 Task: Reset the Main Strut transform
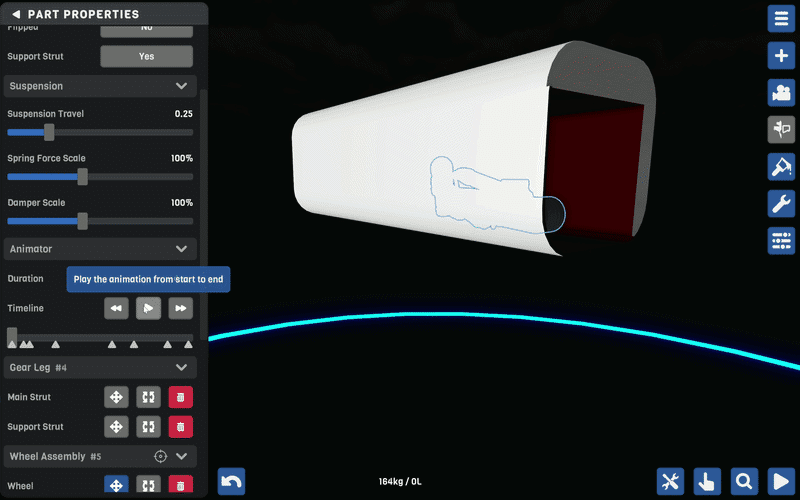pos(148,397)
